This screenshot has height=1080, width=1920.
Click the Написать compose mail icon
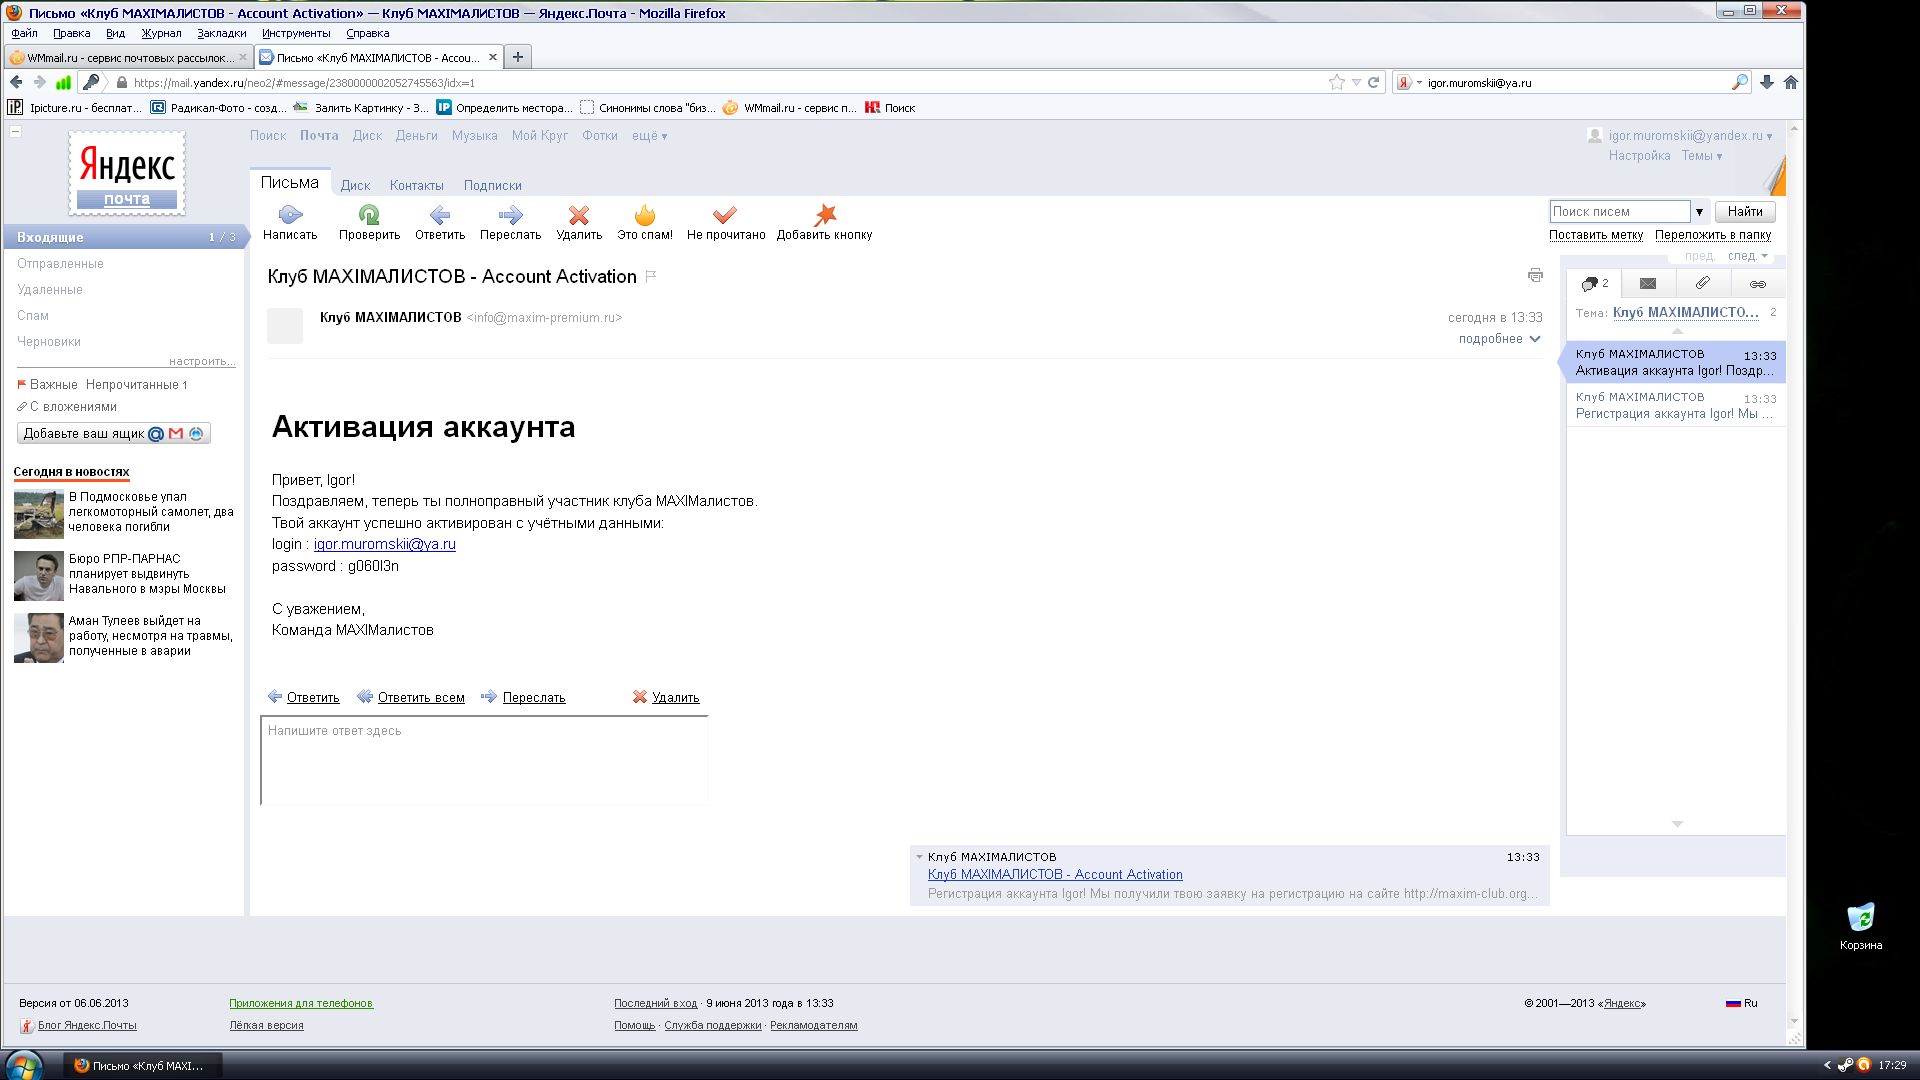coord(290,215)
